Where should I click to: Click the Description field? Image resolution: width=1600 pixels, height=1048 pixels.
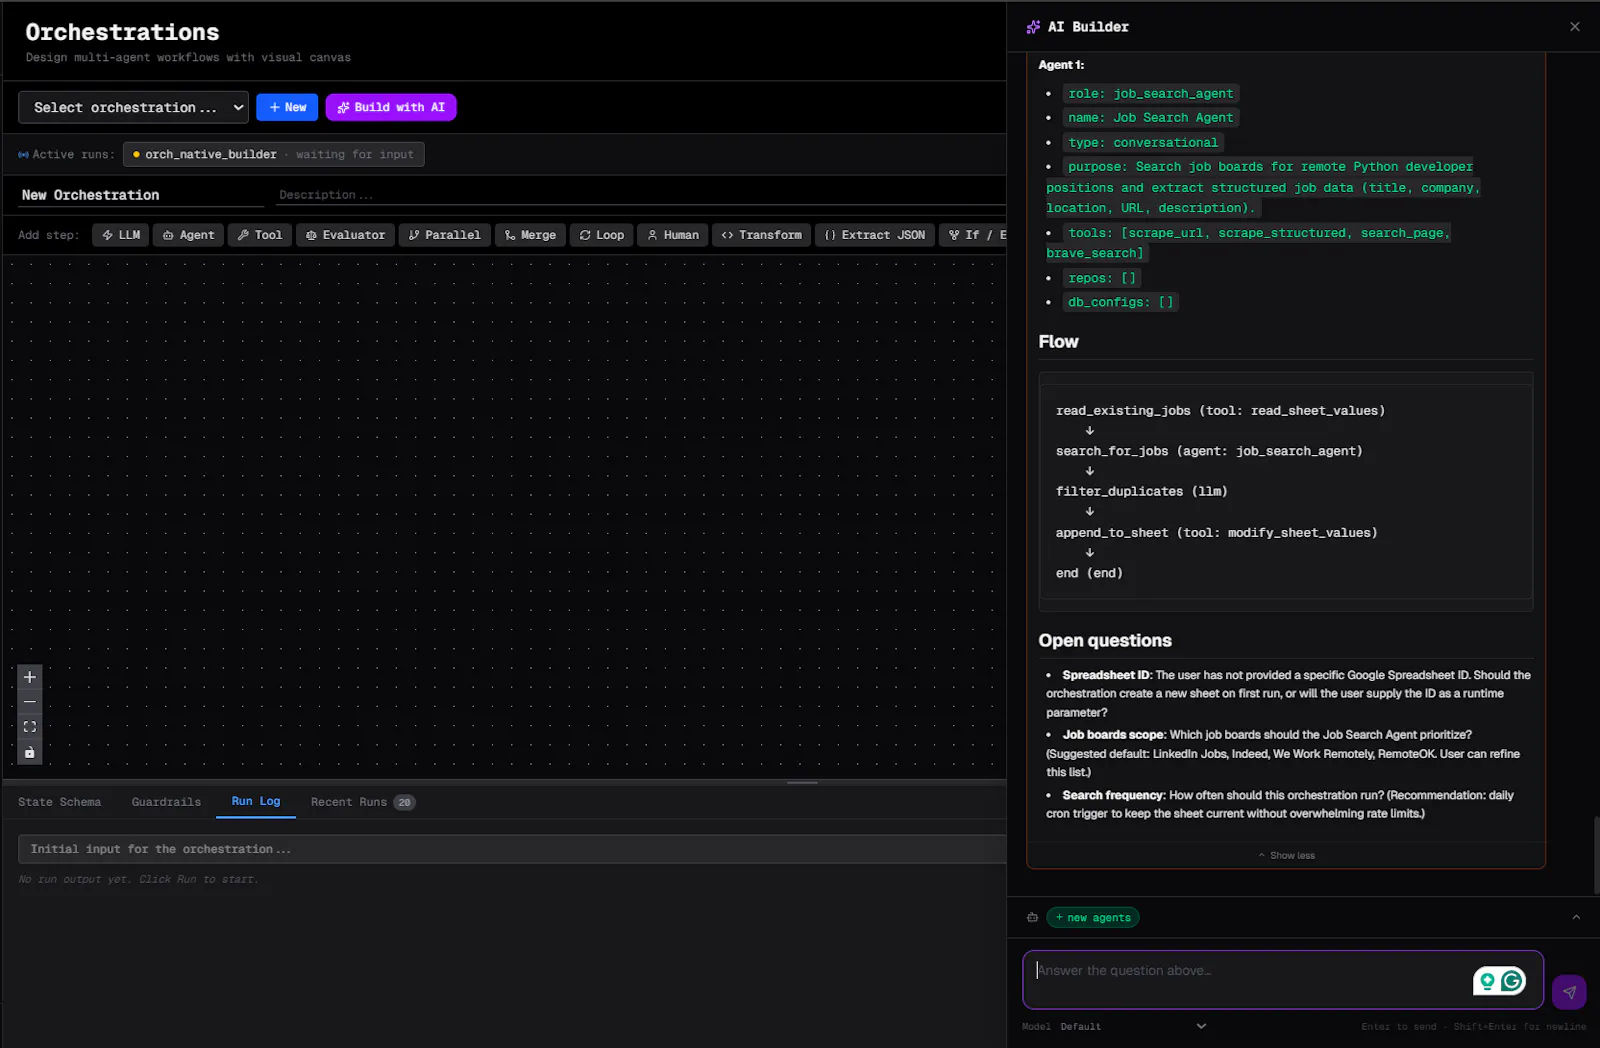[640, 195]
